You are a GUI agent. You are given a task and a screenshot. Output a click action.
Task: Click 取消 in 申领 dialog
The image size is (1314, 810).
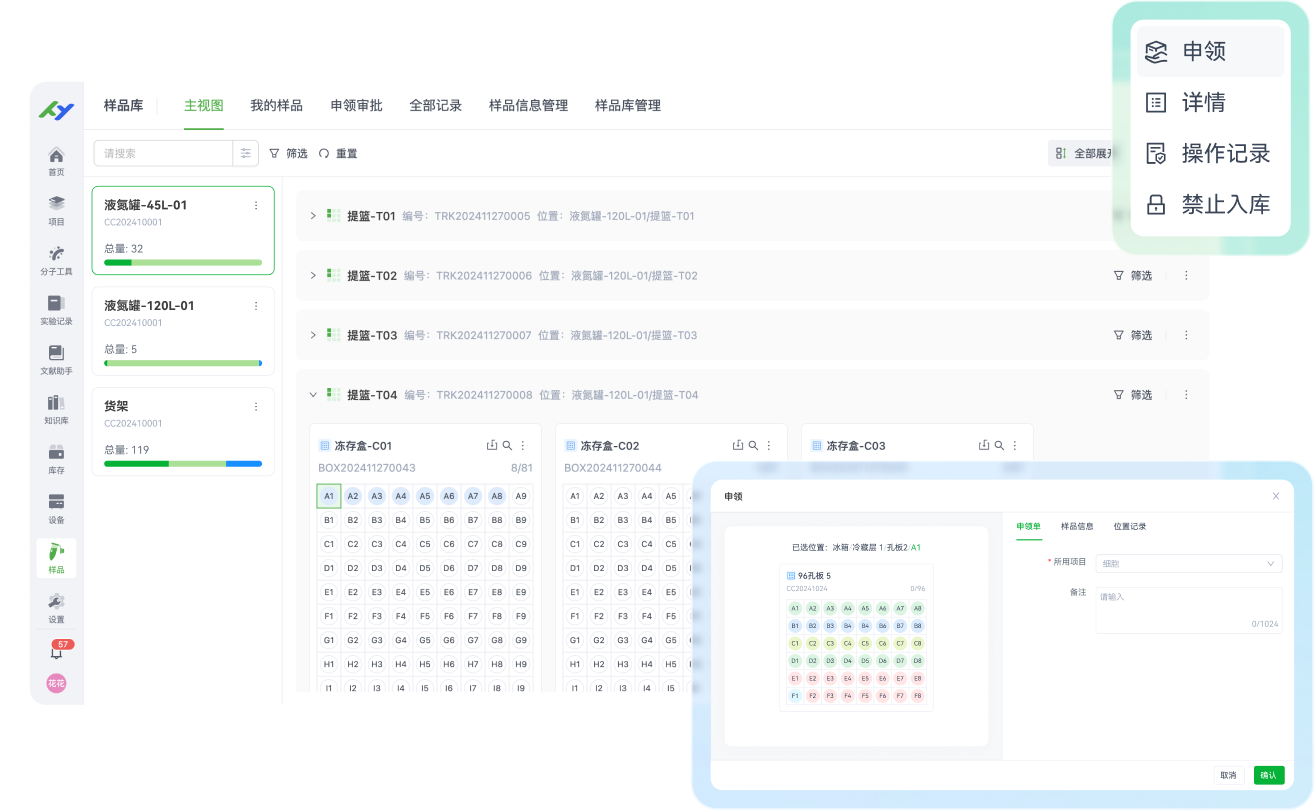coord(1228,775)
